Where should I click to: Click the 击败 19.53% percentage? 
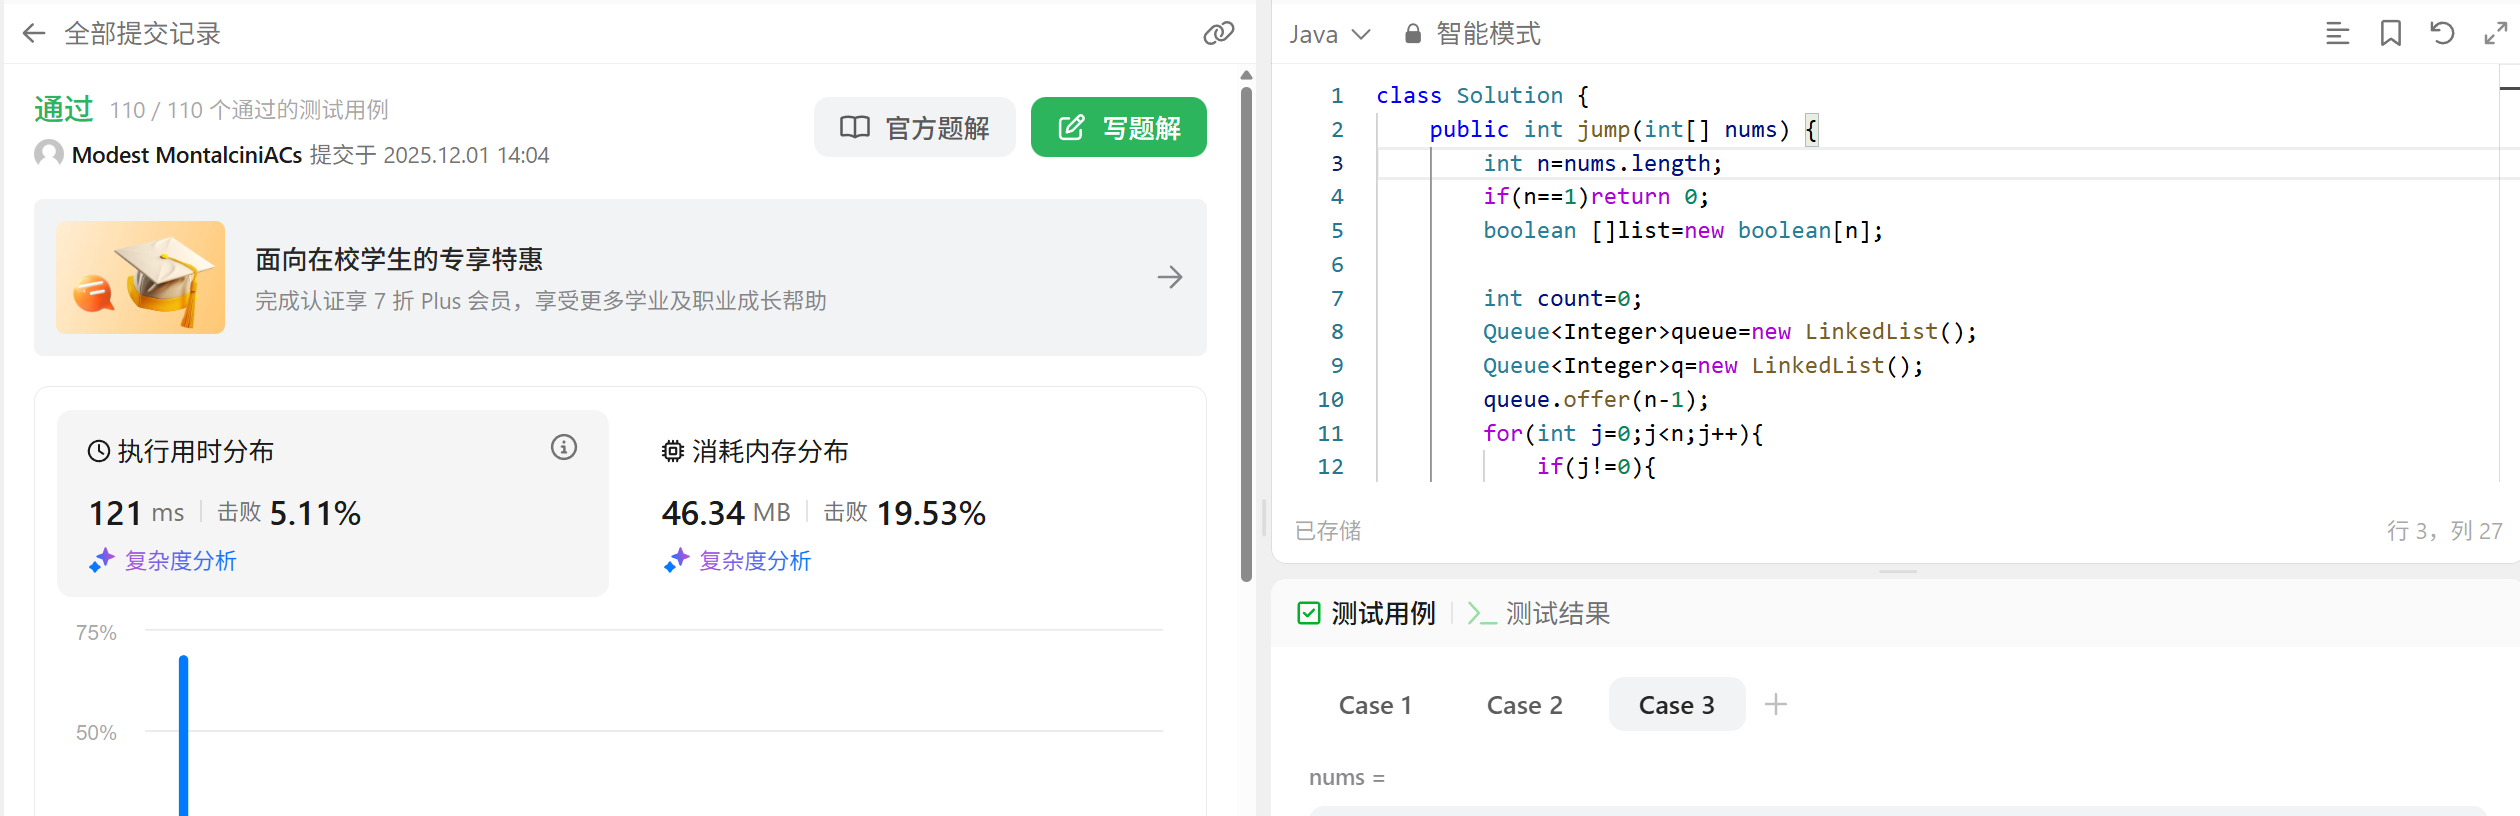(x=904, y=513)
